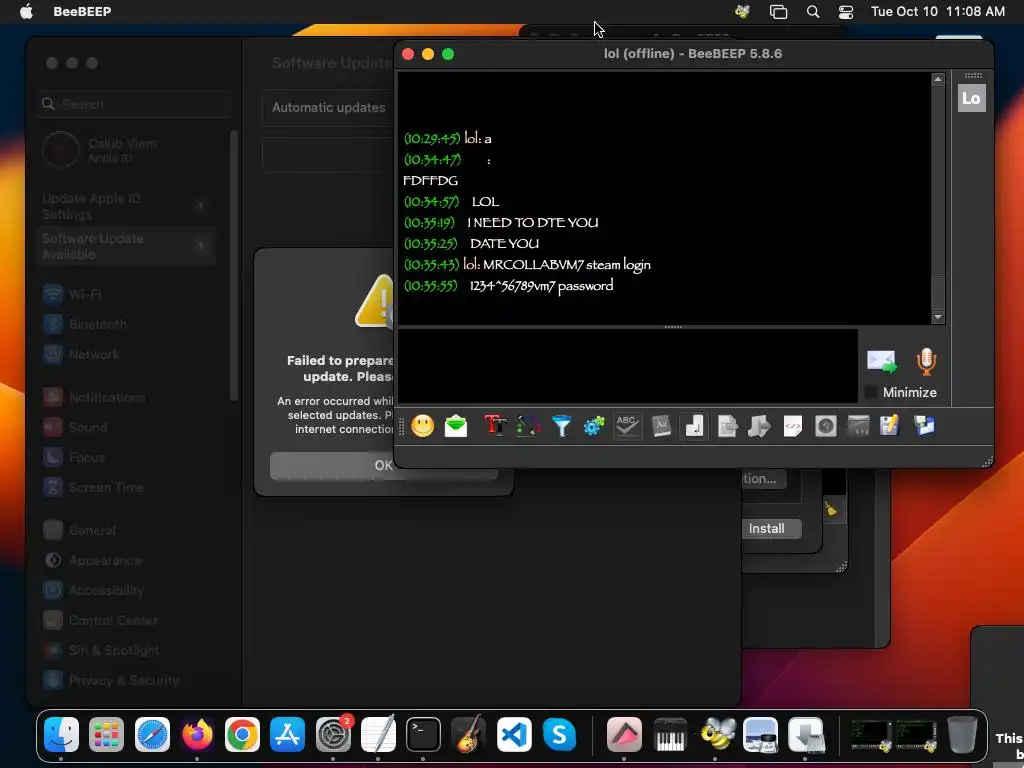Viewport: 1024px width, 768px height.
Task: Open Google Chrome from the Dock
Action: 242,735
